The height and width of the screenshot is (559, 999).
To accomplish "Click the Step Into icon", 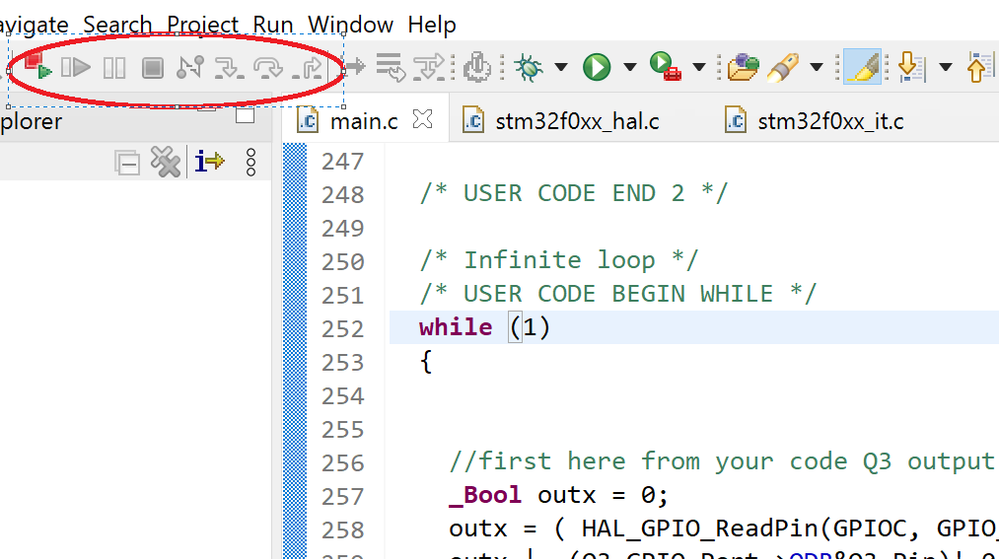I will [229, 68].
